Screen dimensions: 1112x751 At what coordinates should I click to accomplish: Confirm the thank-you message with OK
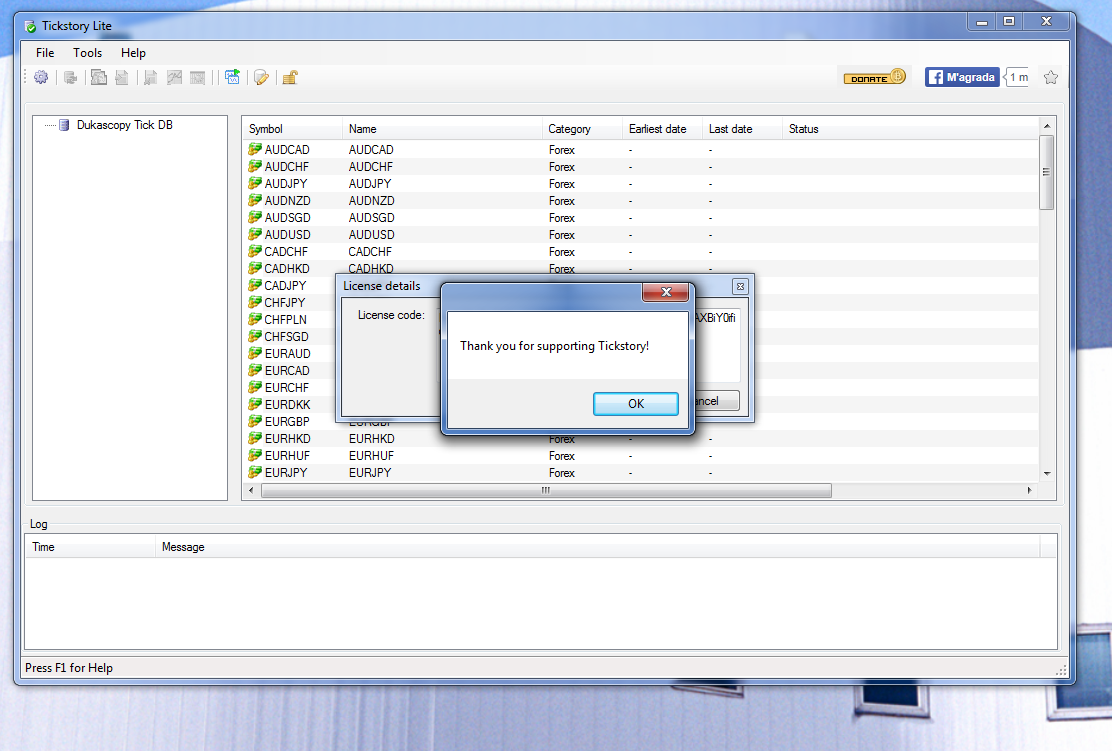coord(635,404)
